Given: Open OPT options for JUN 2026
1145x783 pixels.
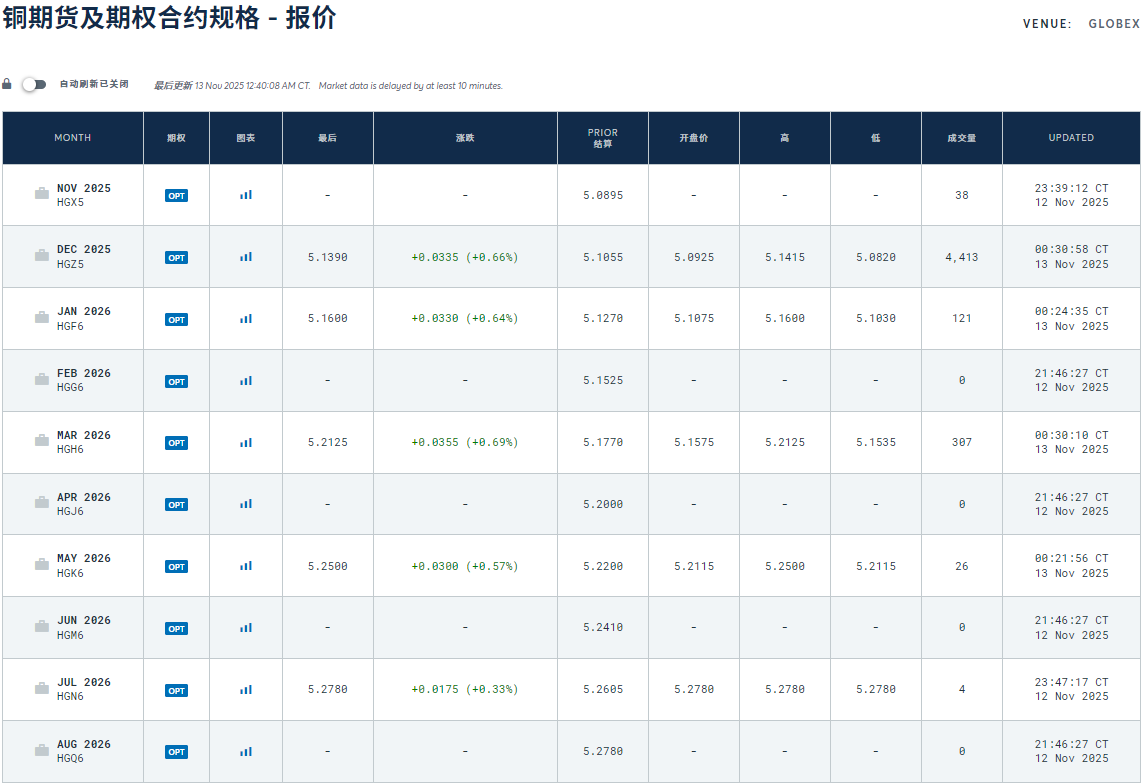Looking at the screenshot, I should [x=176, y=629].
